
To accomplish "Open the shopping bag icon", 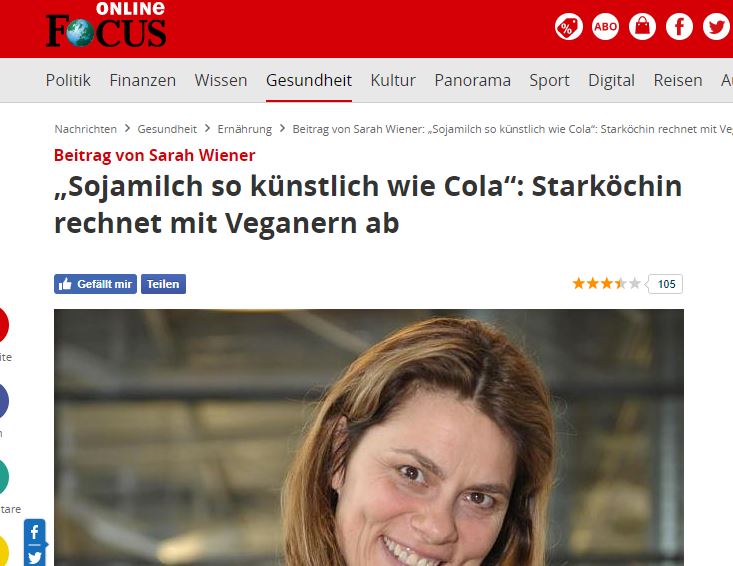I will (x=642, y=27).
